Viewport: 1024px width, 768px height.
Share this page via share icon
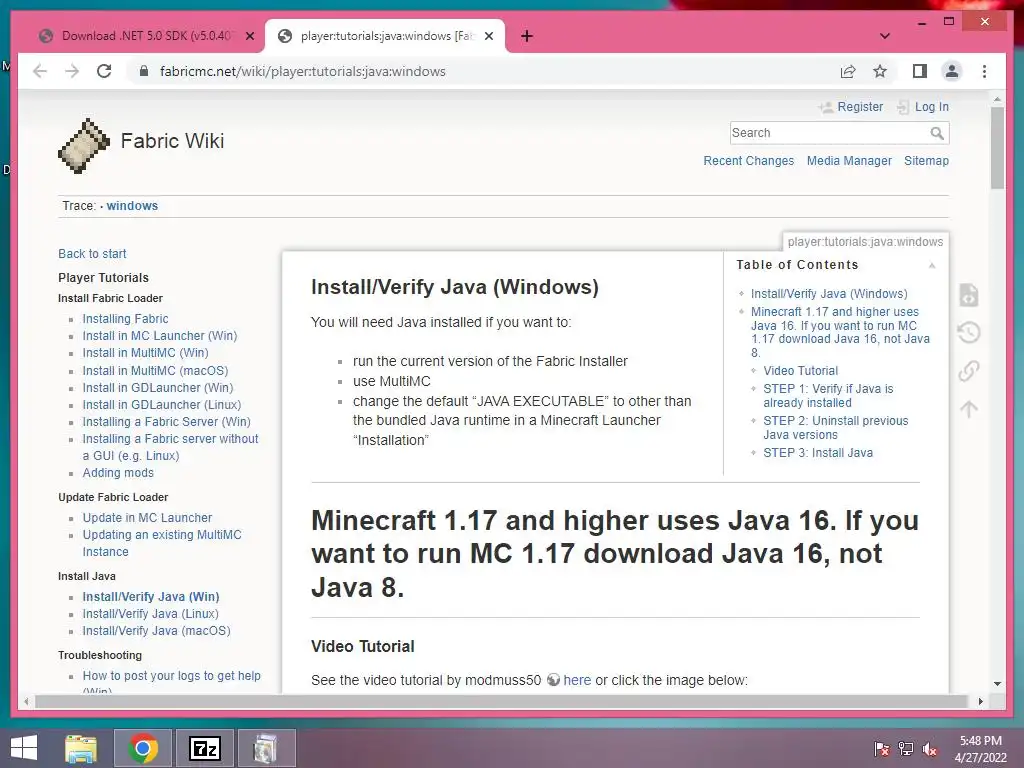[848, 71]
